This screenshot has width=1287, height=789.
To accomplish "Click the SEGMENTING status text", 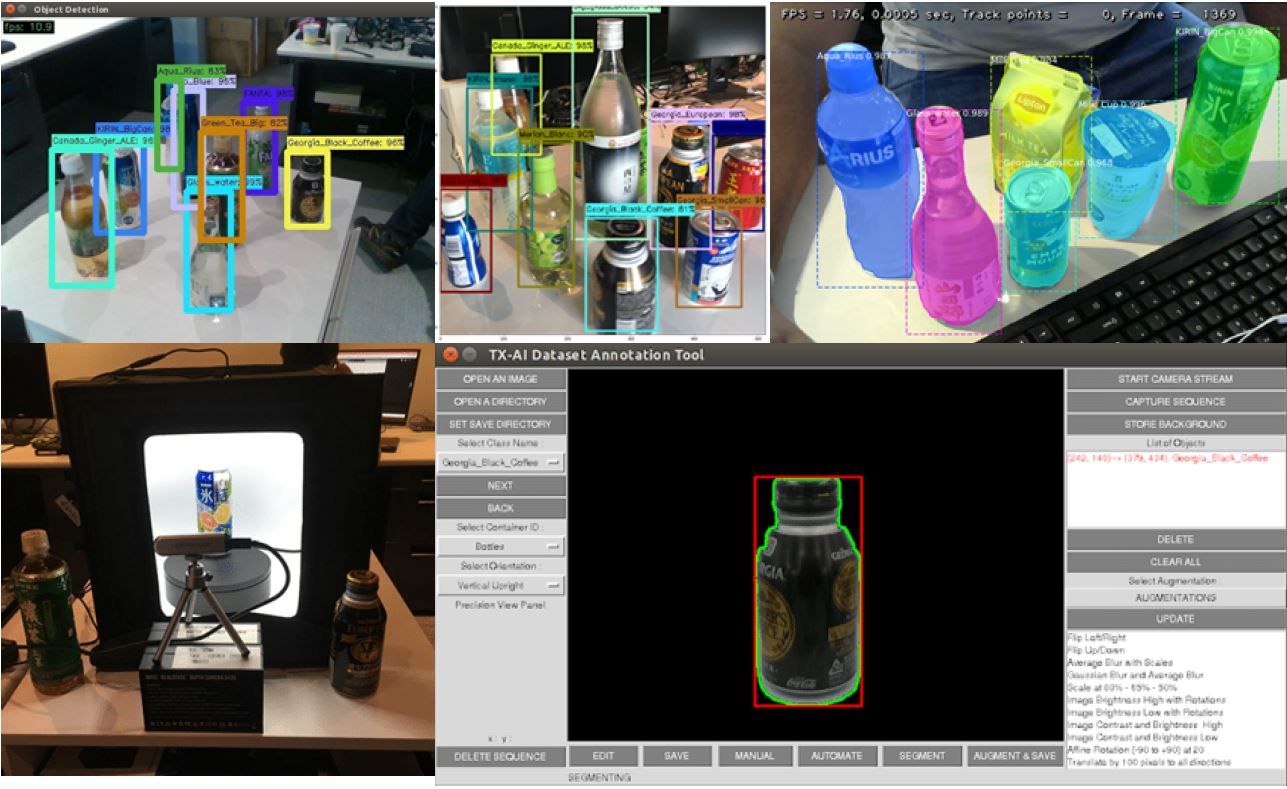I will point(600,777).
